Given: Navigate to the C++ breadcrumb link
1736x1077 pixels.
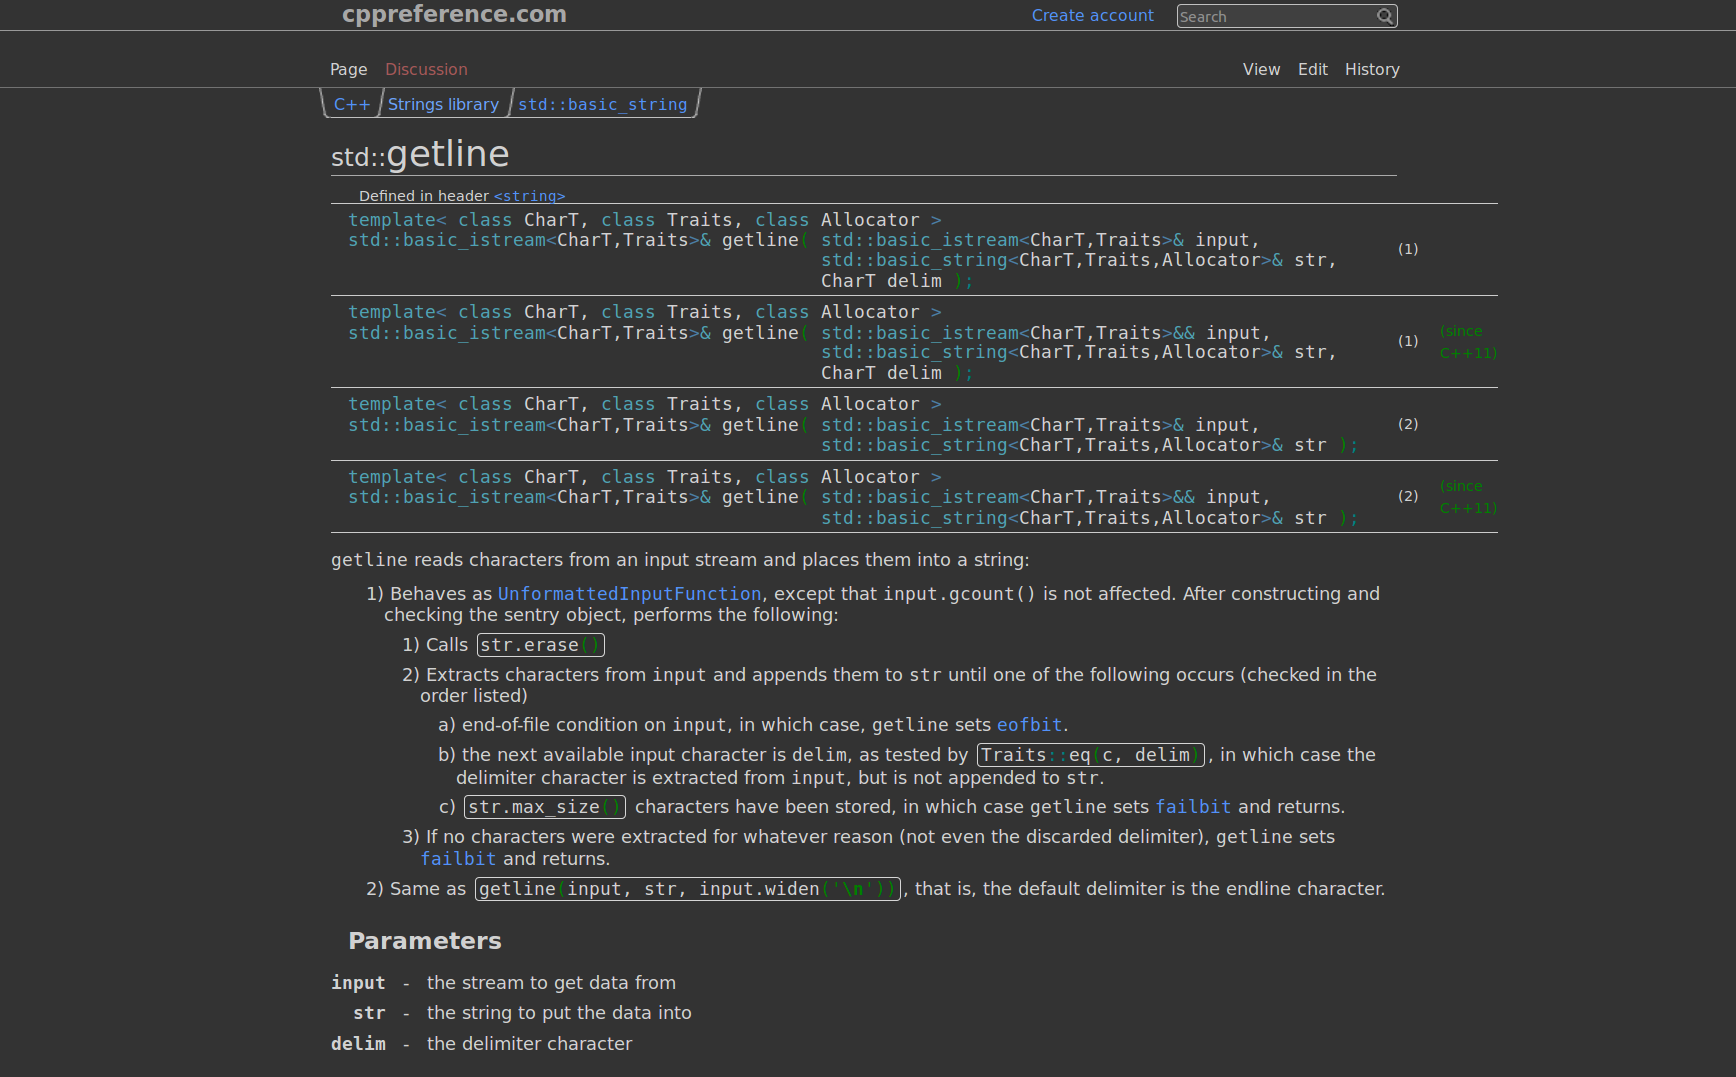Looking at the screenshot, I should tap(352, 103).
